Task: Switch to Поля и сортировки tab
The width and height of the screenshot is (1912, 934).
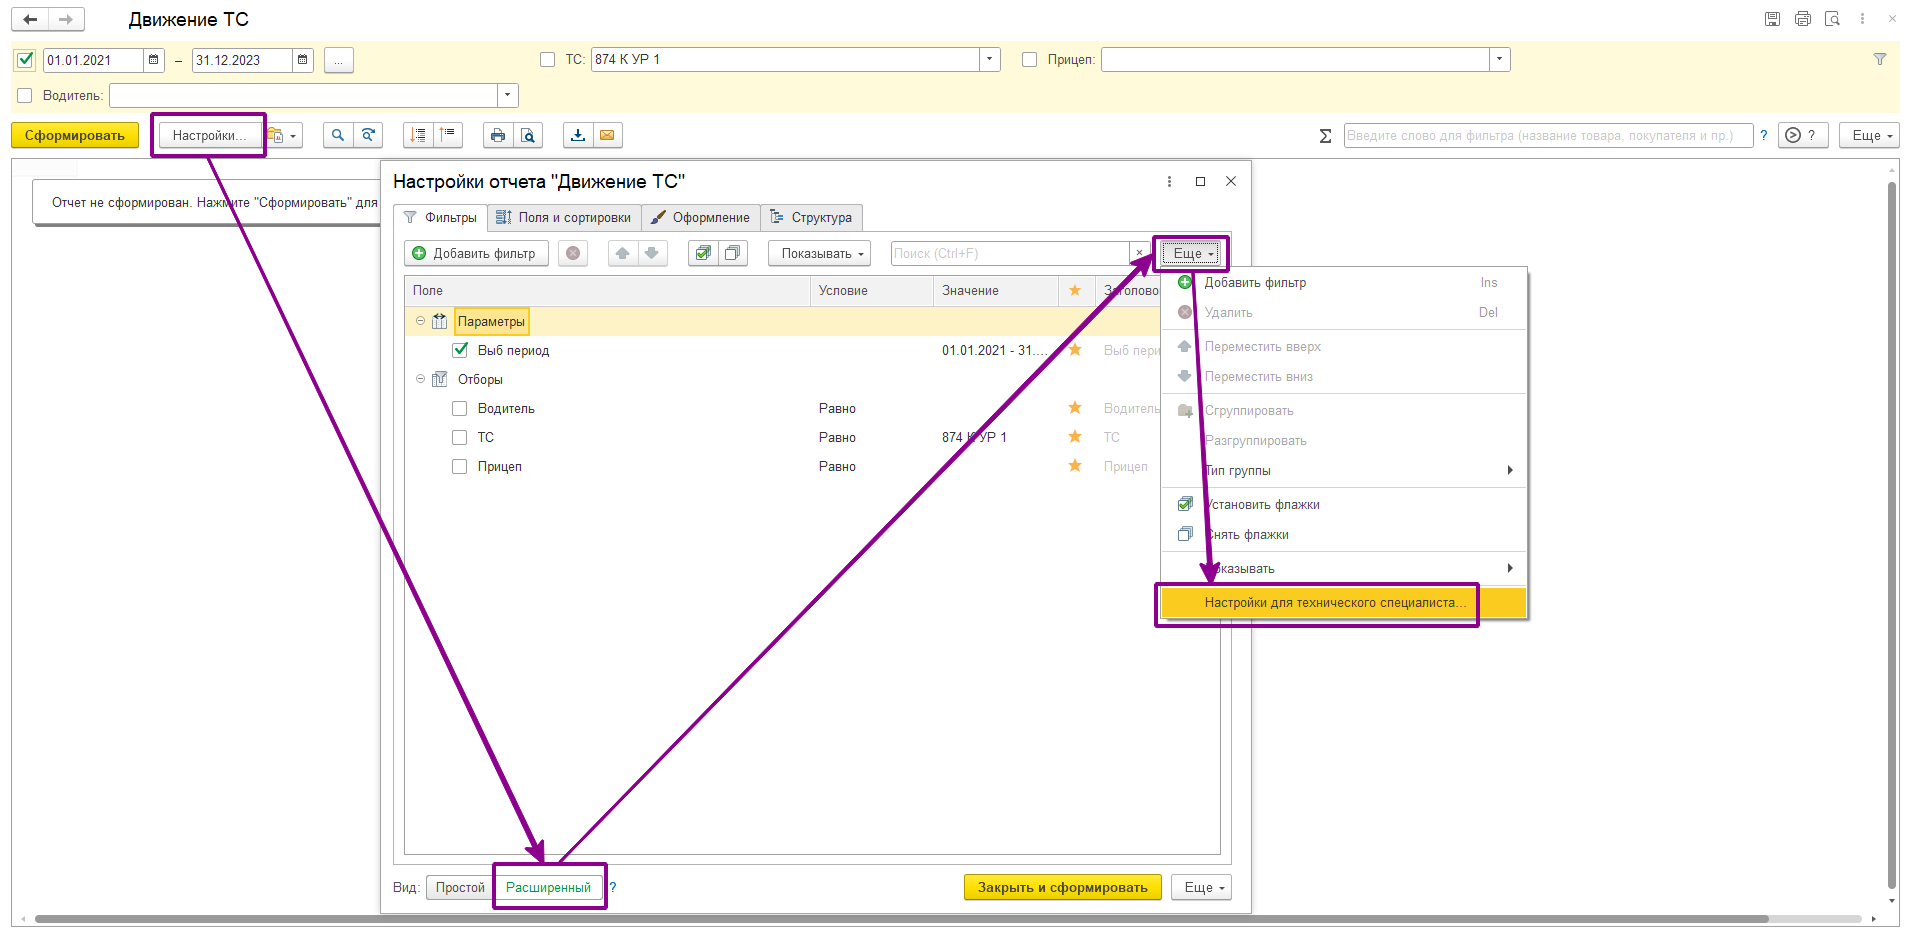Action: [x=564, y=217]
